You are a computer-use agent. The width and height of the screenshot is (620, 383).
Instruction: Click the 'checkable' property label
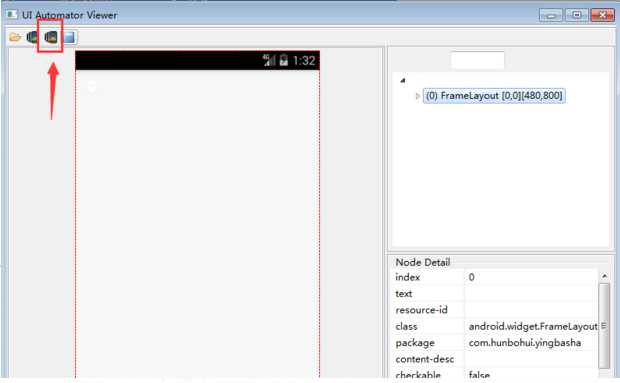click(x=418, y=374)
